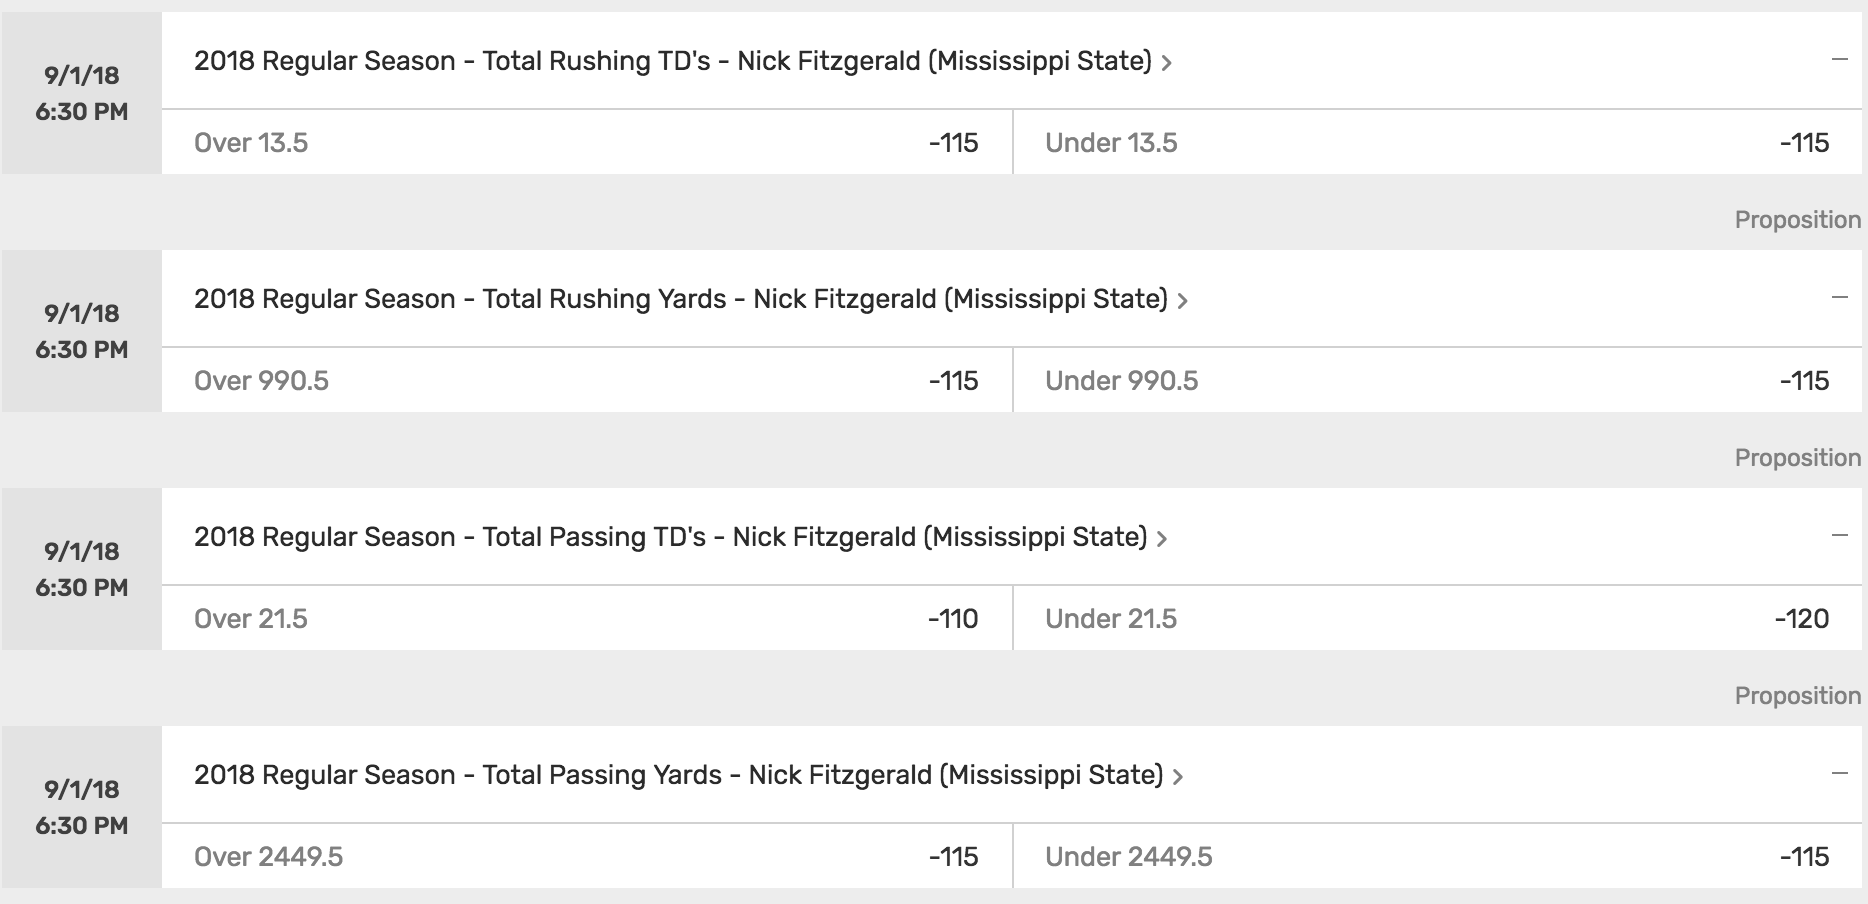Open the chevron beside the Total Passing TD's title
This screenshot has height=904, width=1868.
1161,539
